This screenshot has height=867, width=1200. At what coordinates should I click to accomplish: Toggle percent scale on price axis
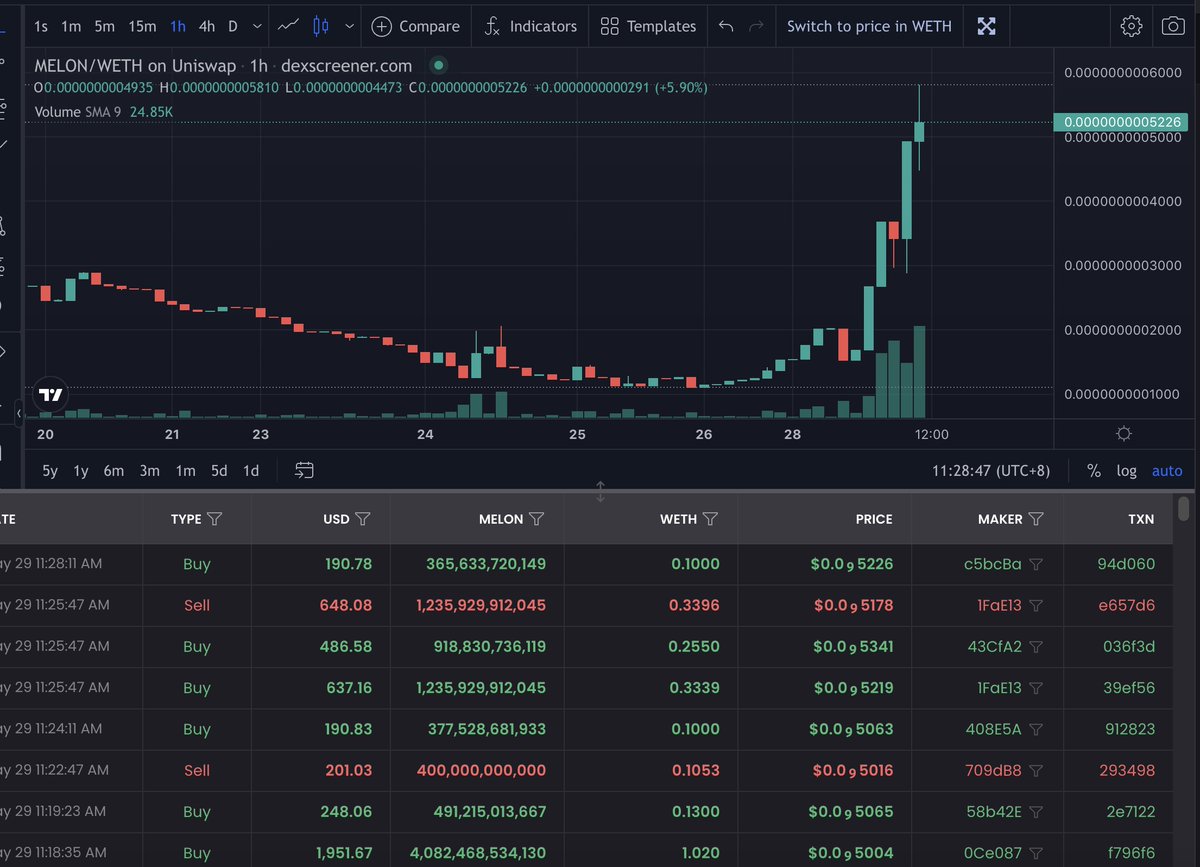tap(1094, 471)
